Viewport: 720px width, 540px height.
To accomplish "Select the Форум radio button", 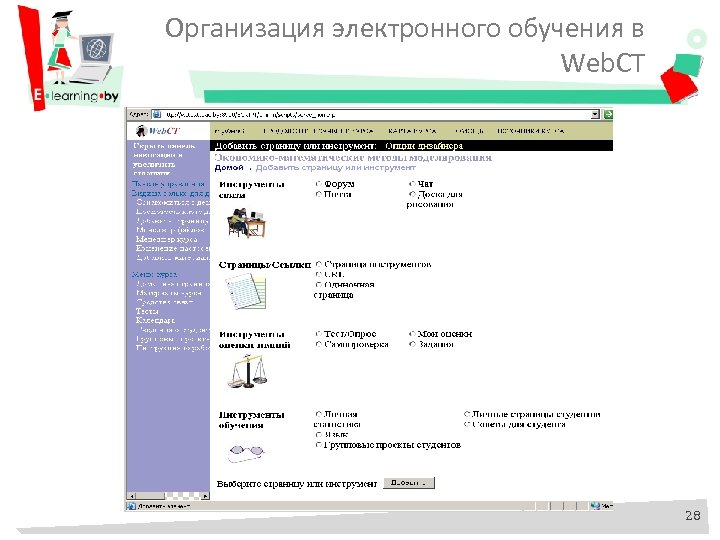I will (318, 184).
